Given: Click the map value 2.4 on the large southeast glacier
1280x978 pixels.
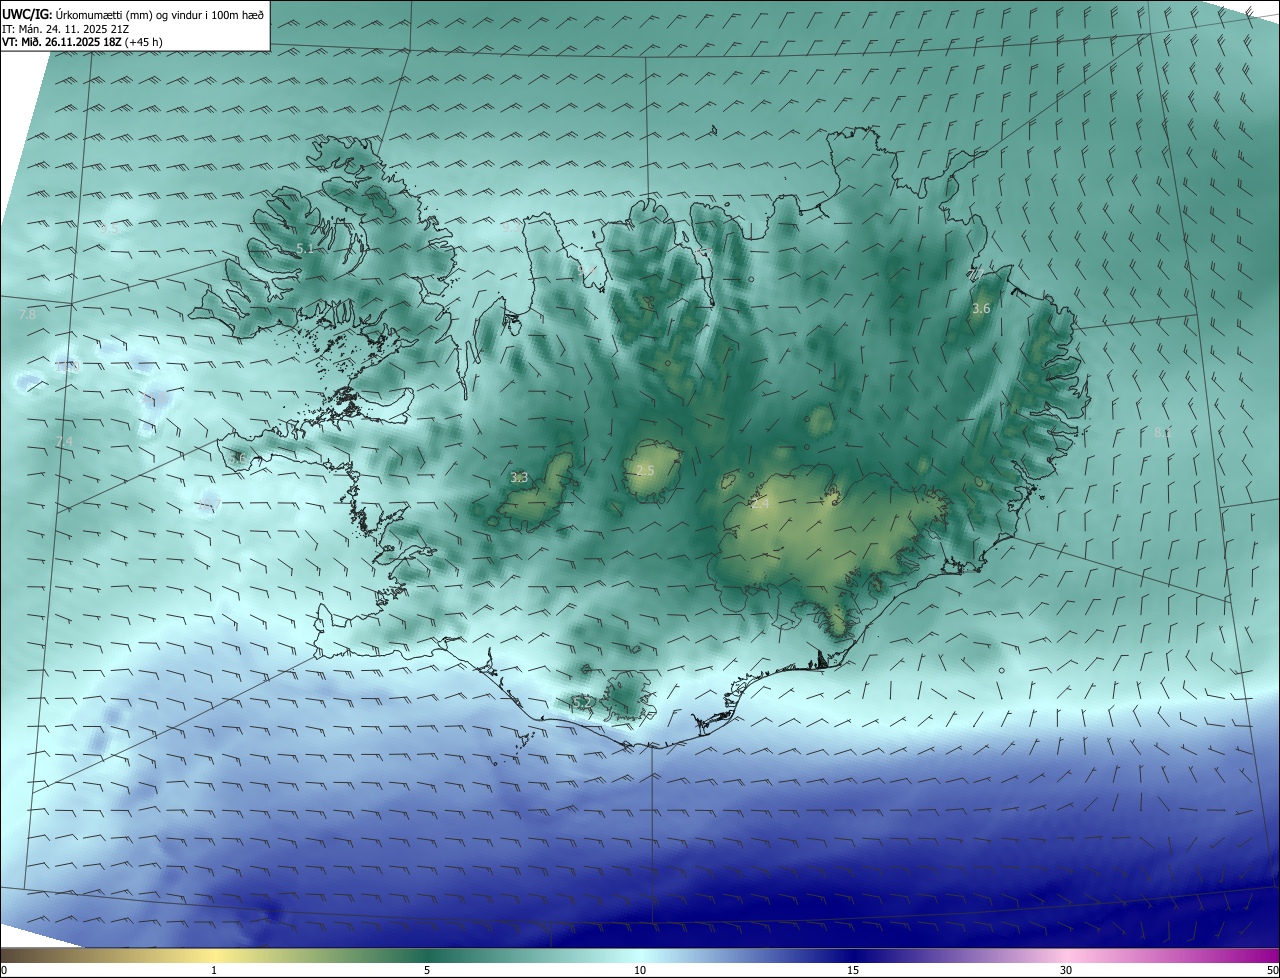Looking at the screenshot, I should click(x=760, y=504).
